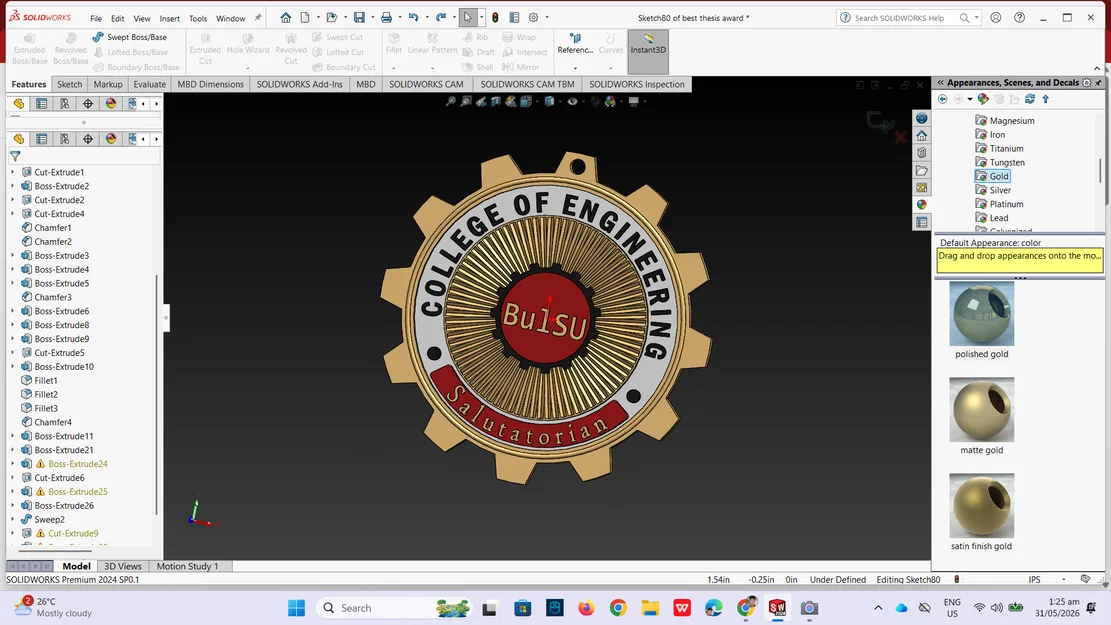1111x625 pixels.
Task: Switch to Motion Study 1 tab
Action: click(187, 566)
